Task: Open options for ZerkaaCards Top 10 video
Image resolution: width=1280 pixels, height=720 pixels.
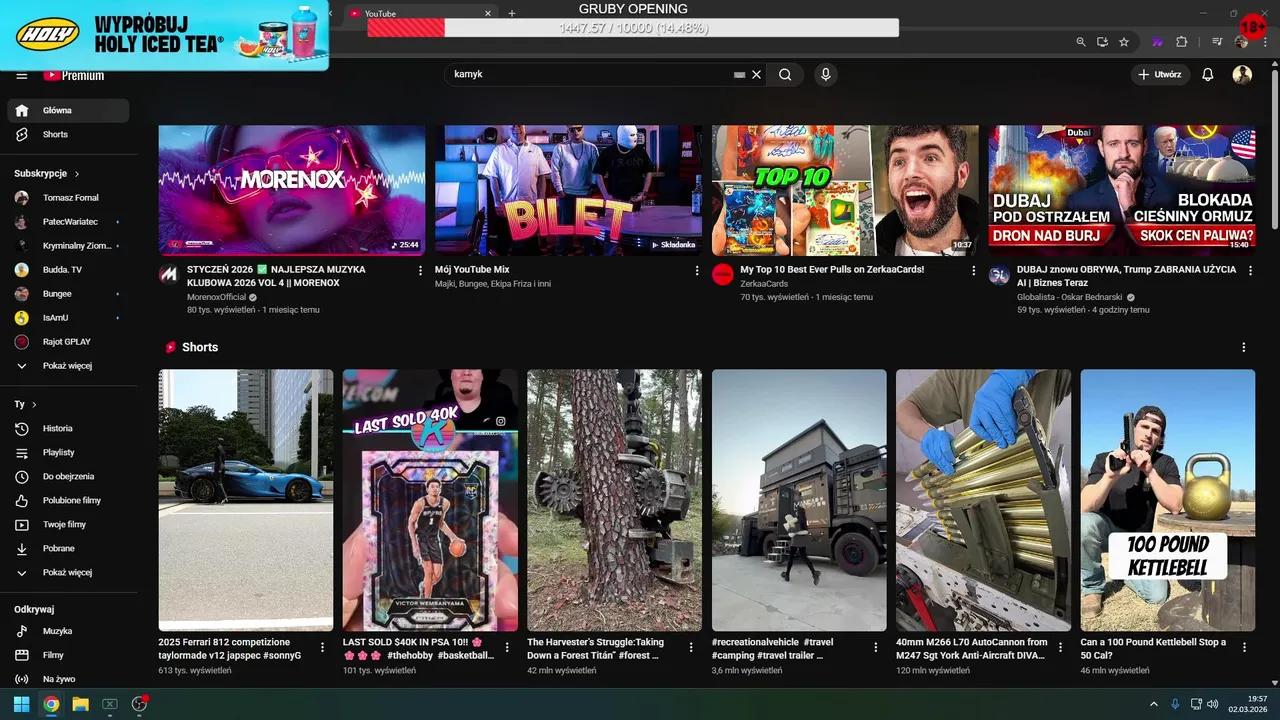Action: (x=974, y=270)
